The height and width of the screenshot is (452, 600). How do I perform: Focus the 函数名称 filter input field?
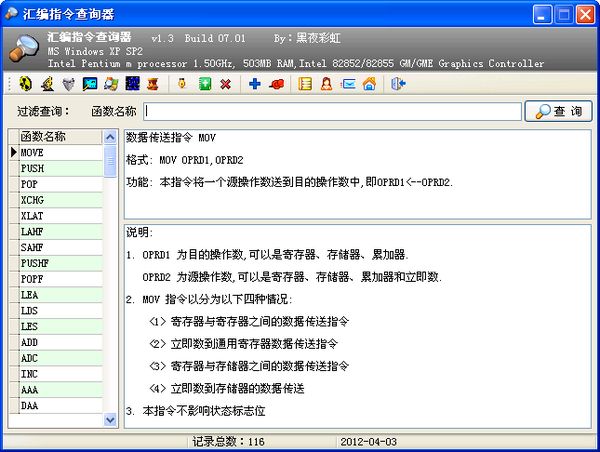333,111
